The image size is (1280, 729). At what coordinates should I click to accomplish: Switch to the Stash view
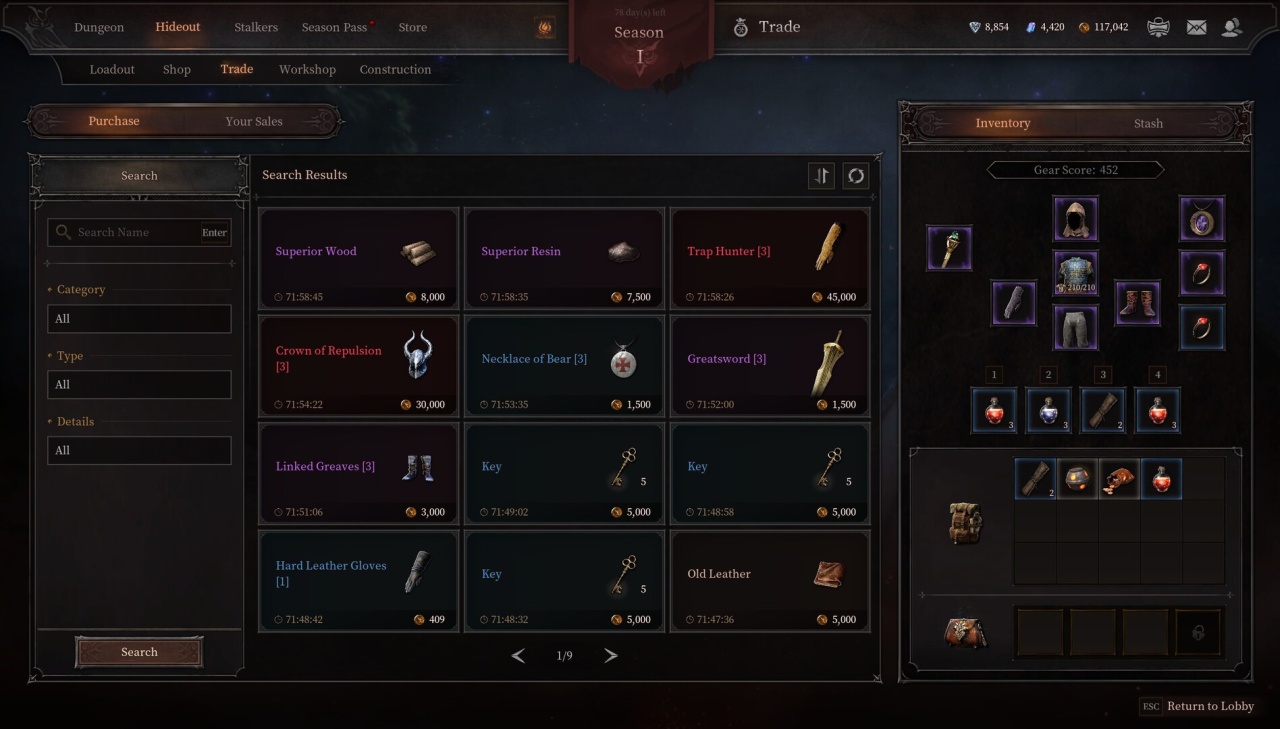tap(1148, 123)
